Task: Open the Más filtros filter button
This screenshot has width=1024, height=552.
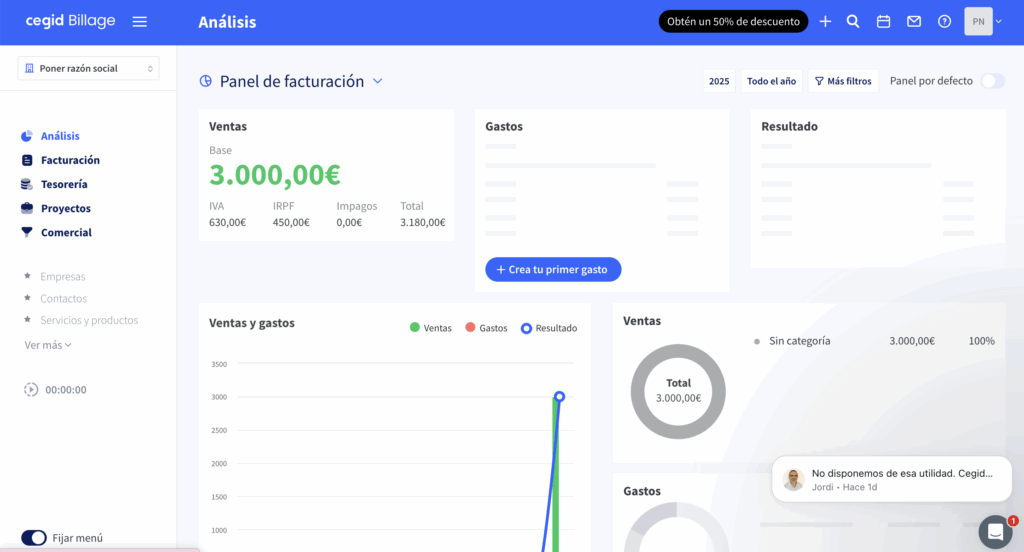Action: pos(843,81)
